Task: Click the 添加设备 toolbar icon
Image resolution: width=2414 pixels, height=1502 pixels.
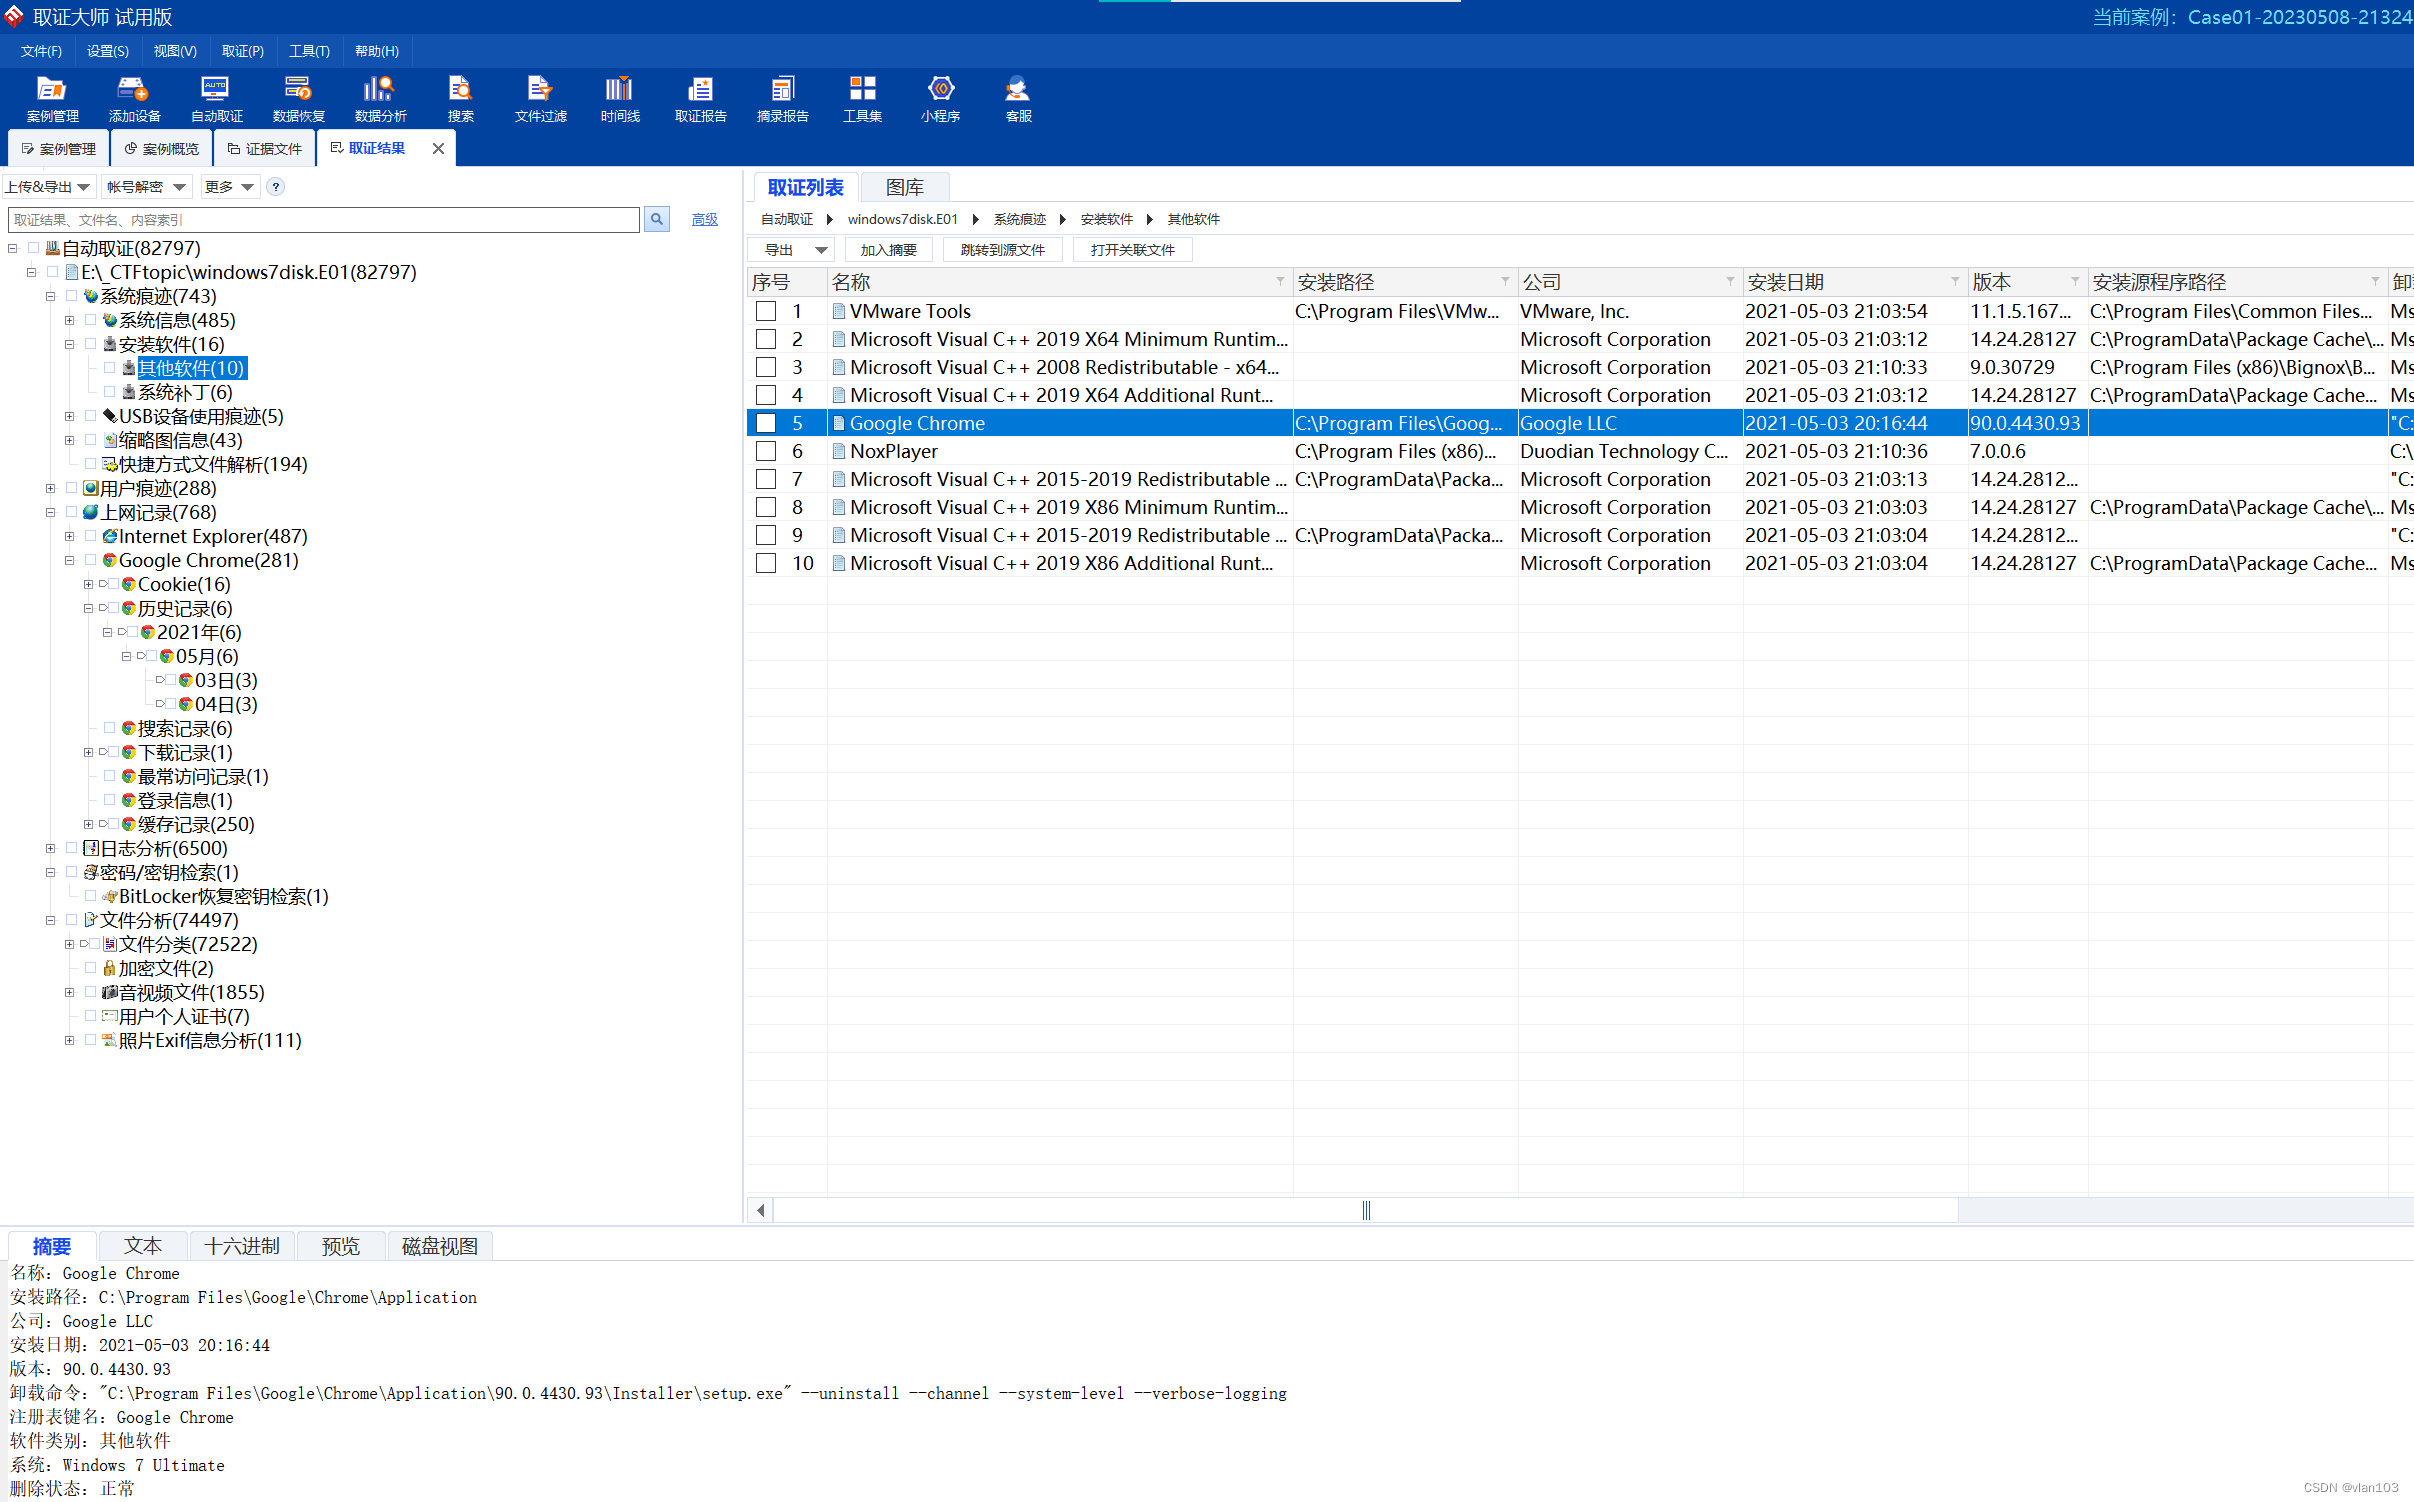Action: click(134, 99)
